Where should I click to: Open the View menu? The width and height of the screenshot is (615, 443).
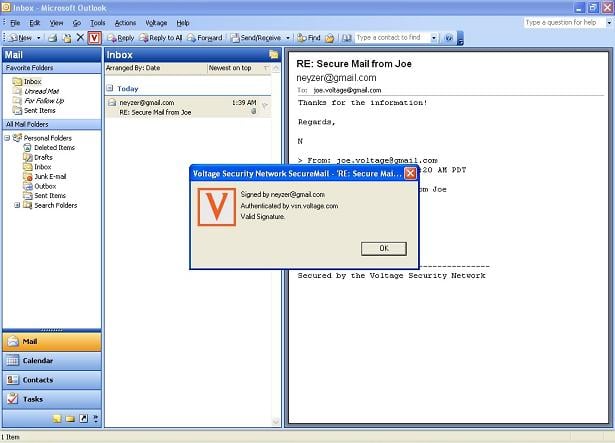[x=56, y=23]
